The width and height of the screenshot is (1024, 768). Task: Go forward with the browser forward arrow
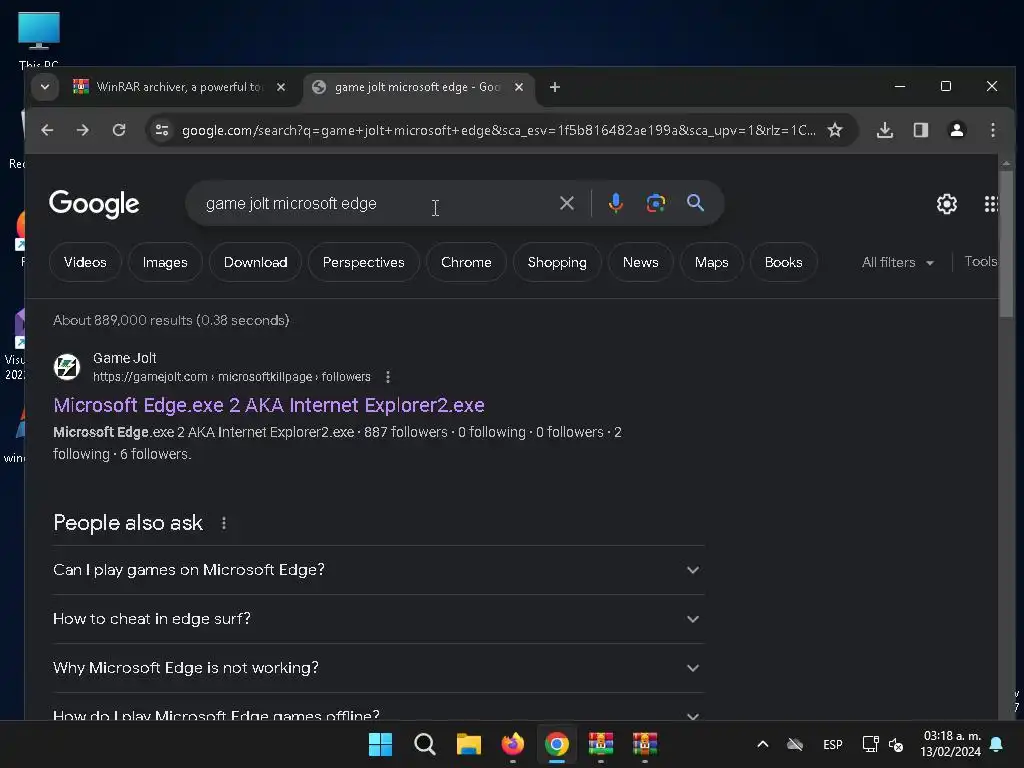(82, 130)
